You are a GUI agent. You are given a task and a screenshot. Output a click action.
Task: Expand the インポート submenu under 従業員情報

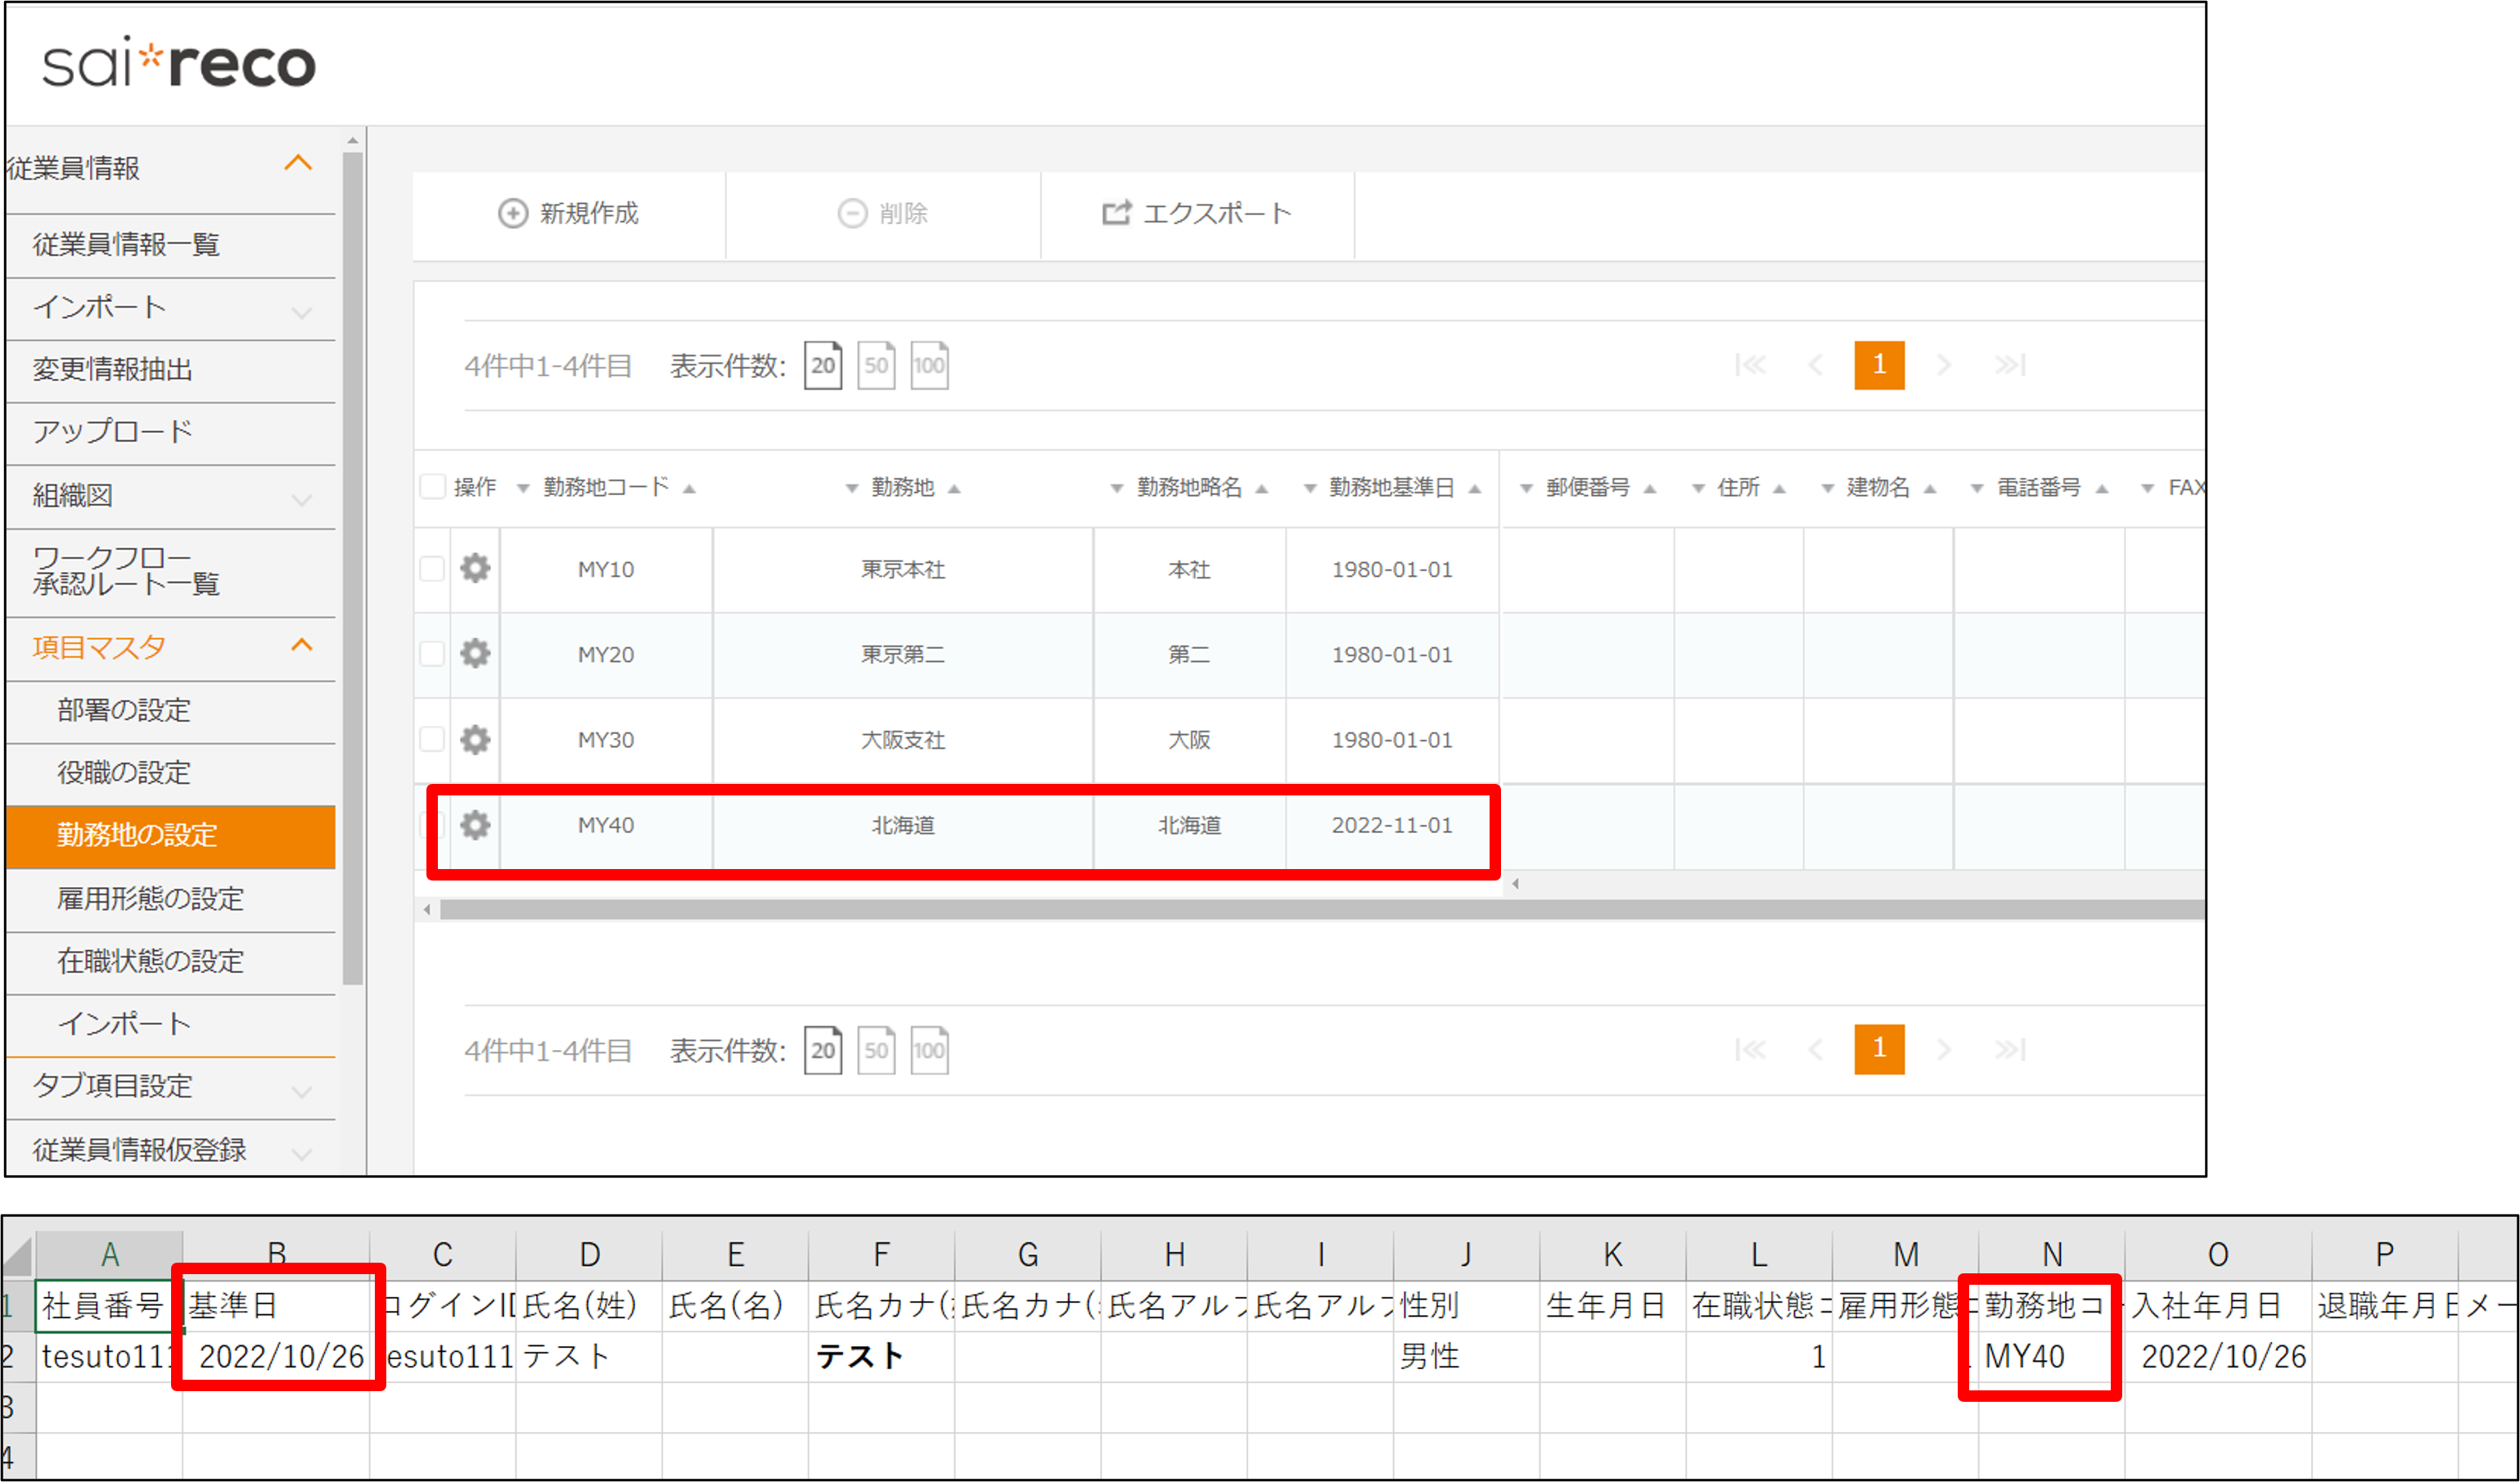(301, 311)
